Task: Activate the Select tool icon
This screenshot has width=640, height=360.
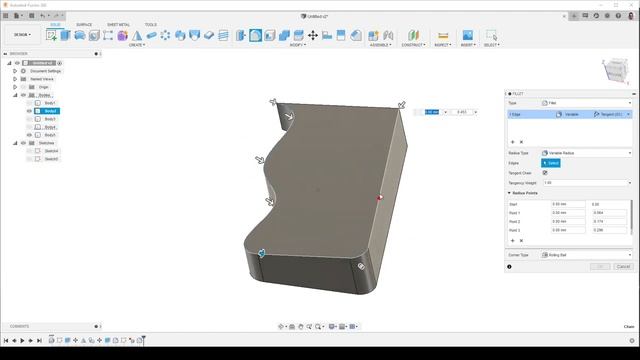Action: (x=491, y=36)
